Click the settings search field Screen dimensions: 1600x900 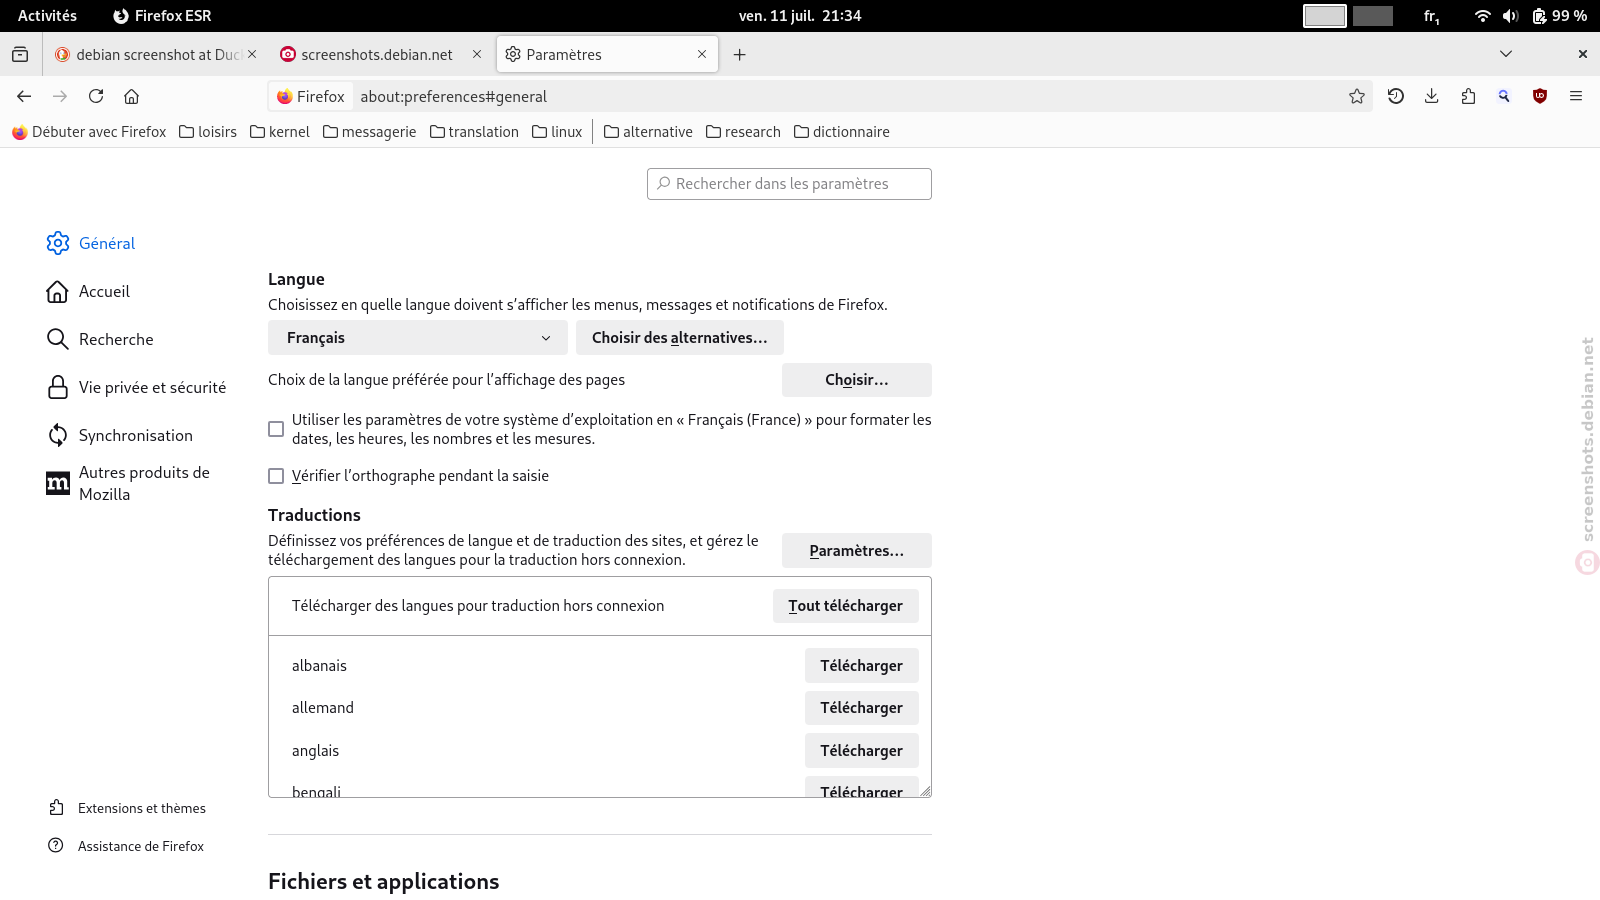[789, 184]
